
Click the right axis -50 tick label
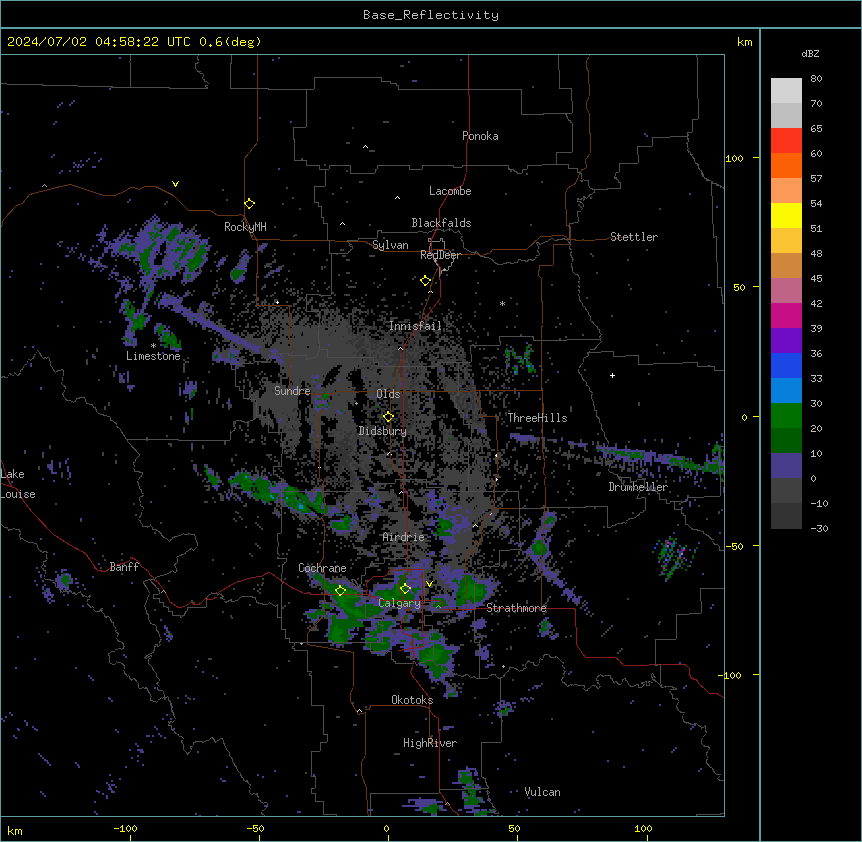[734, 546]
